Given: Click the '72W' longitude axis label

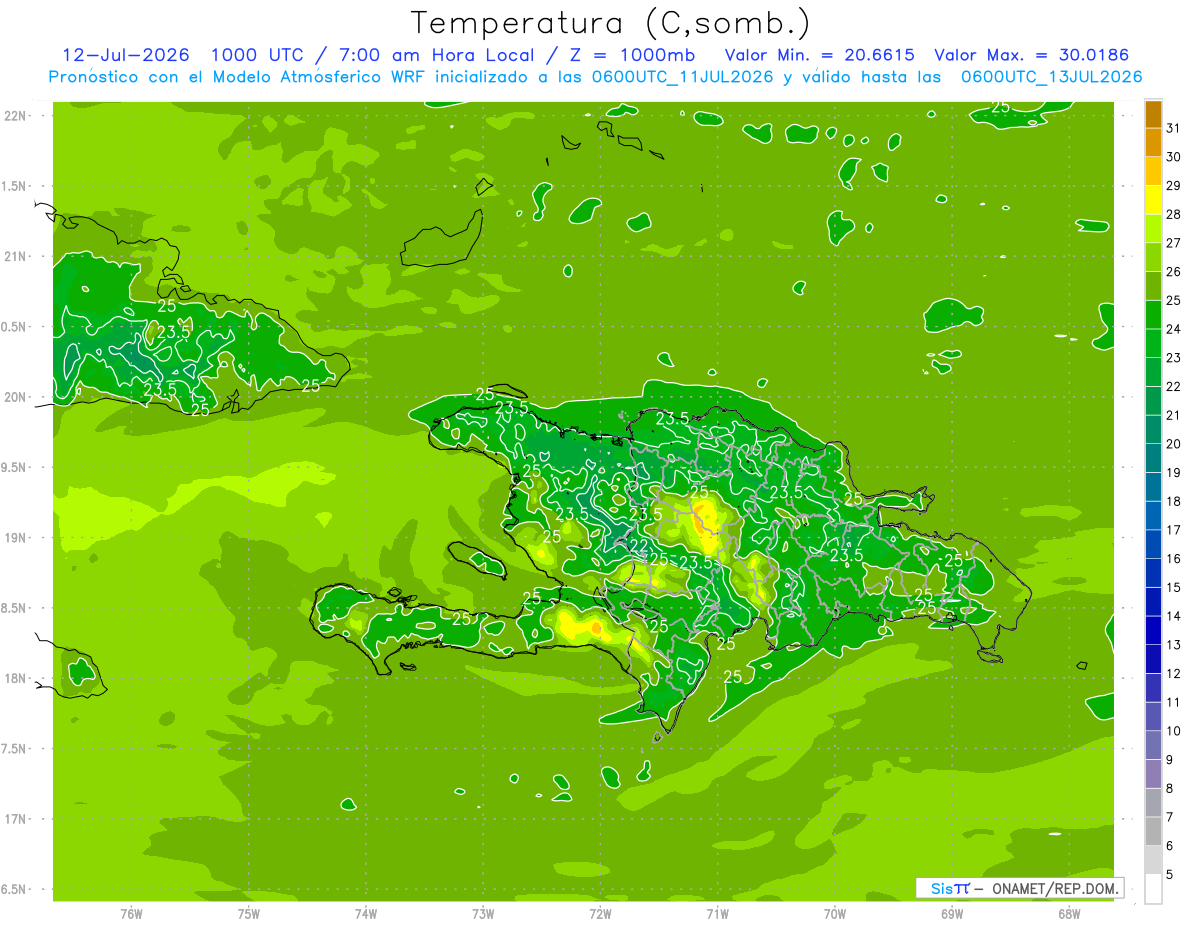Looking at the screenshot, I should (x=600, y=914).
